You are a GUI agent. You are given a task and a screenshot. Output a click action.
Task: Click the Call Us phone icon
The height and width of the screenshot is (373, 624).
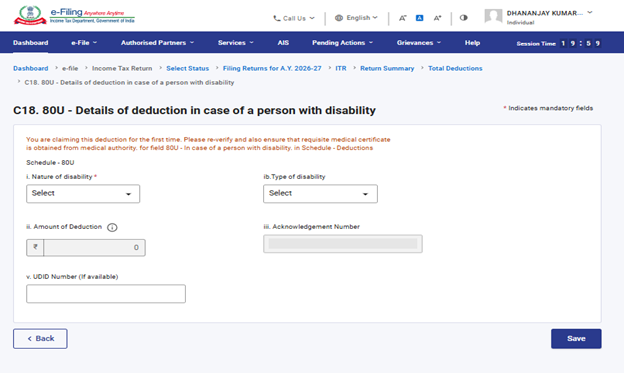pos(277,18)
